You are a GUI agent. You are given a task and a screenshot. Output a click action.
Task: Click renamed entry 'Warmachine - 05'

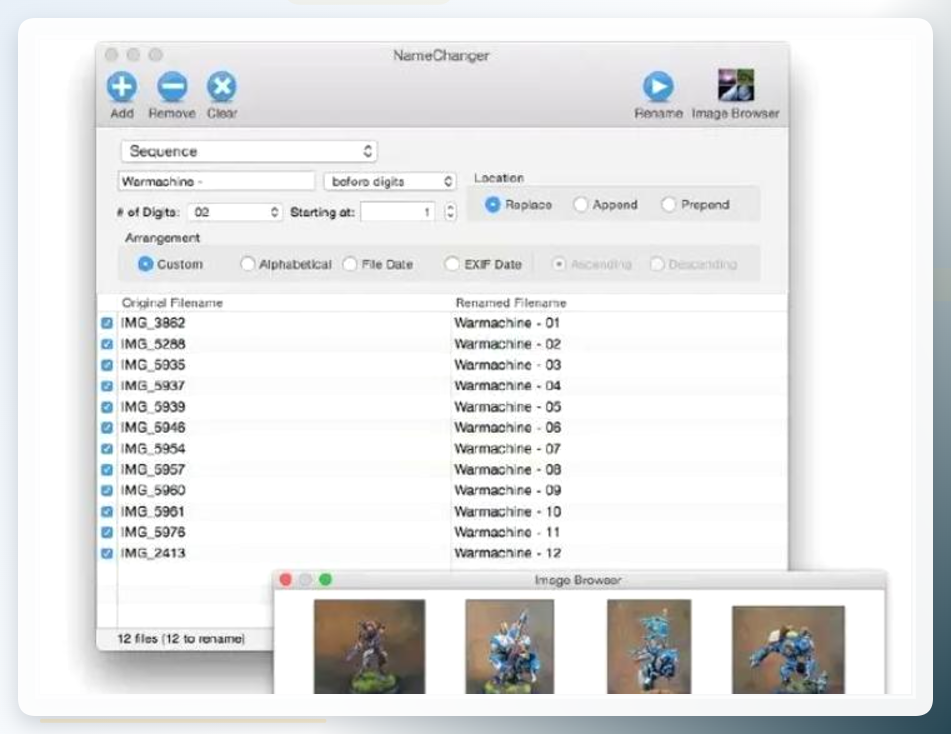[507, 406]
